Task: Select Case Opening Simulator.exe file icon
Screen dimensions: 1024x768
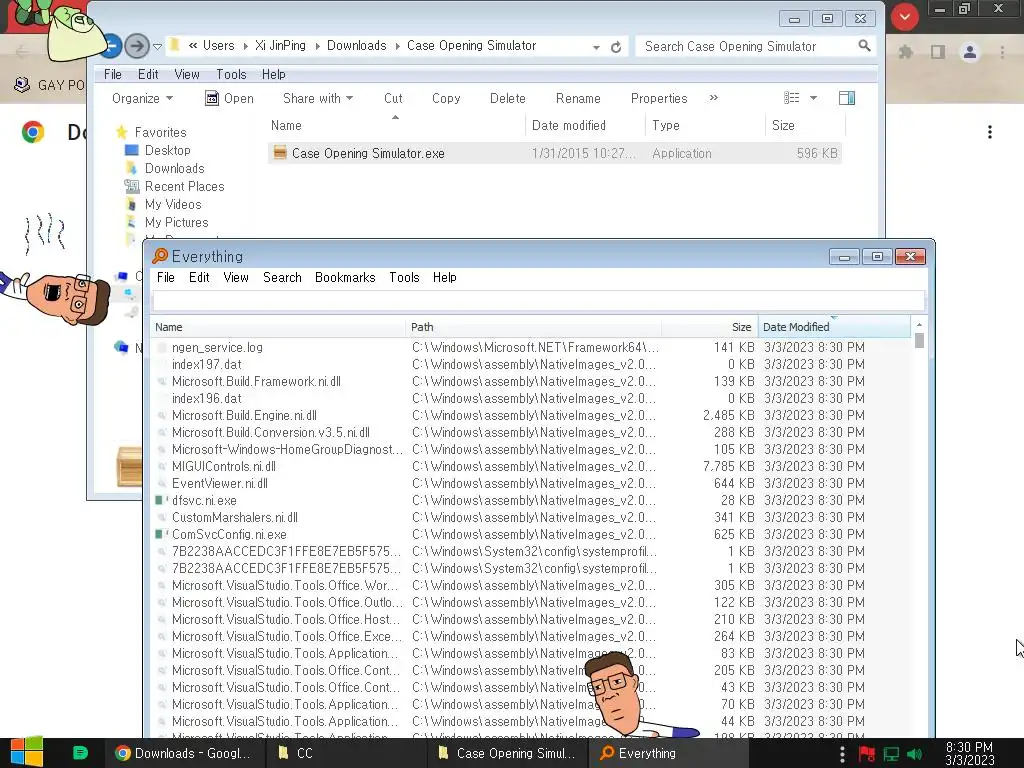Action: pos(280,153)
